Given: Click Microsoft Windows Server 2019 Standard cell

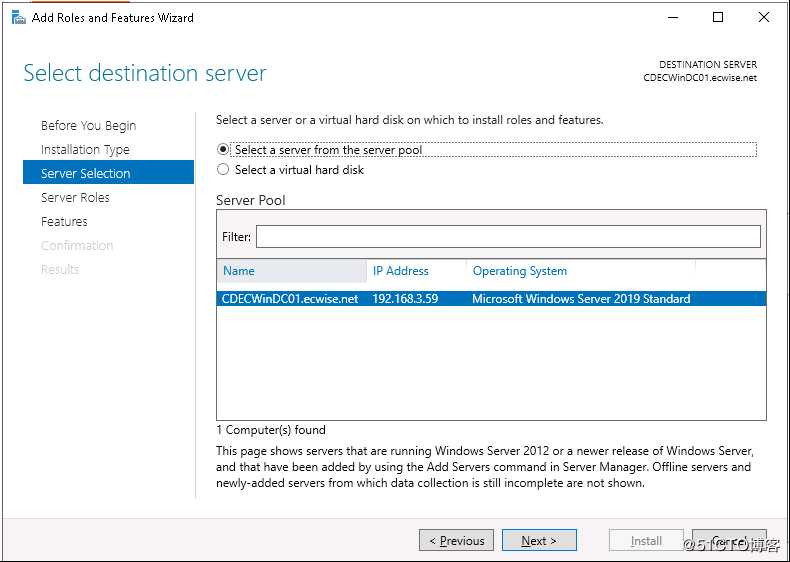Looking at the screenshot, I should click(581, 299).
